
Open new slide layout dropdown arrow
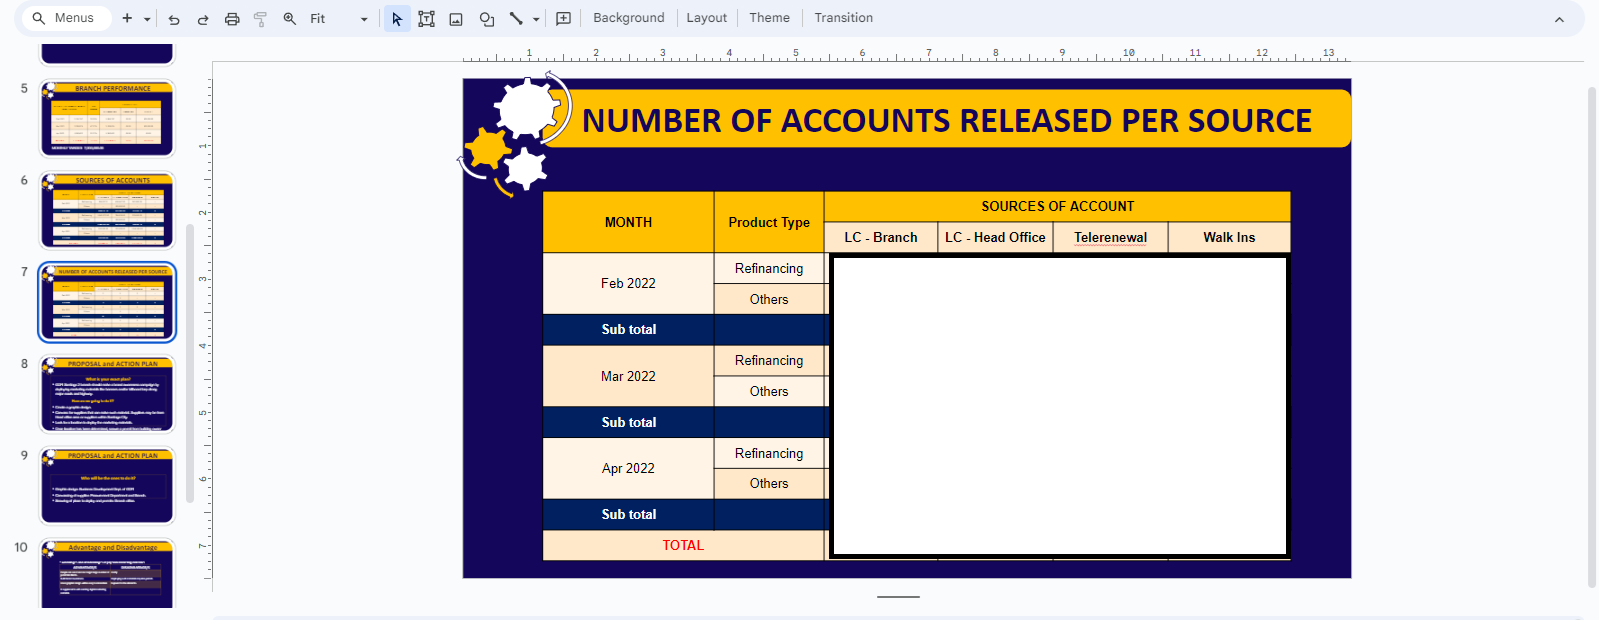coord(147,19)
